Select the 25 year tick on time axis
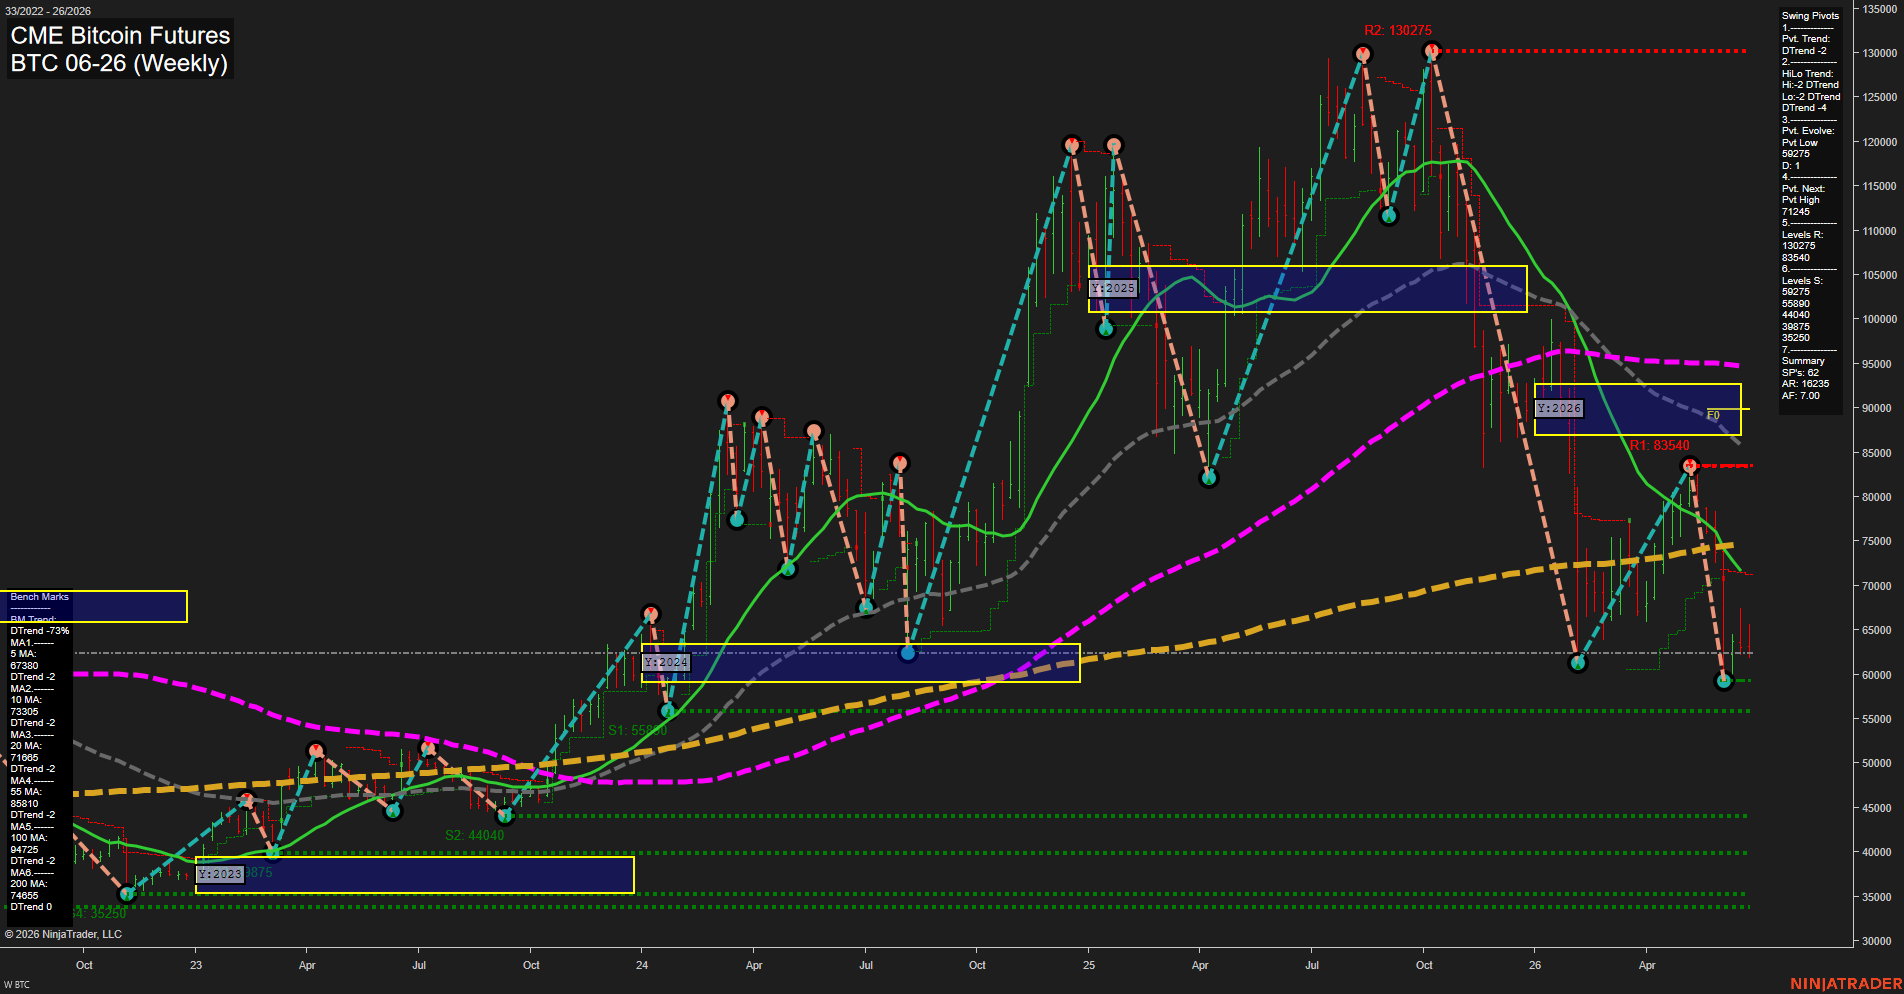This screenshot has height=994, width=1904. (1089, 965)
